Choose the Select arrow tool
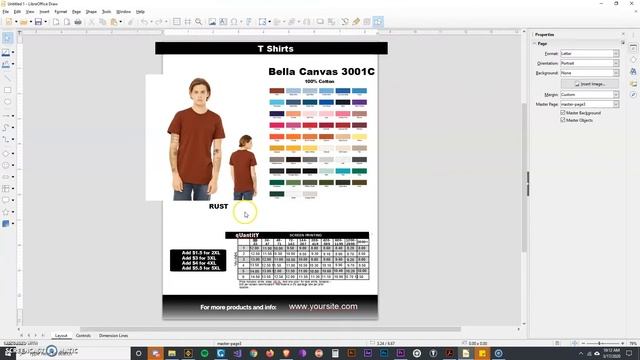The image size is (640, 360). click(7, 38)
